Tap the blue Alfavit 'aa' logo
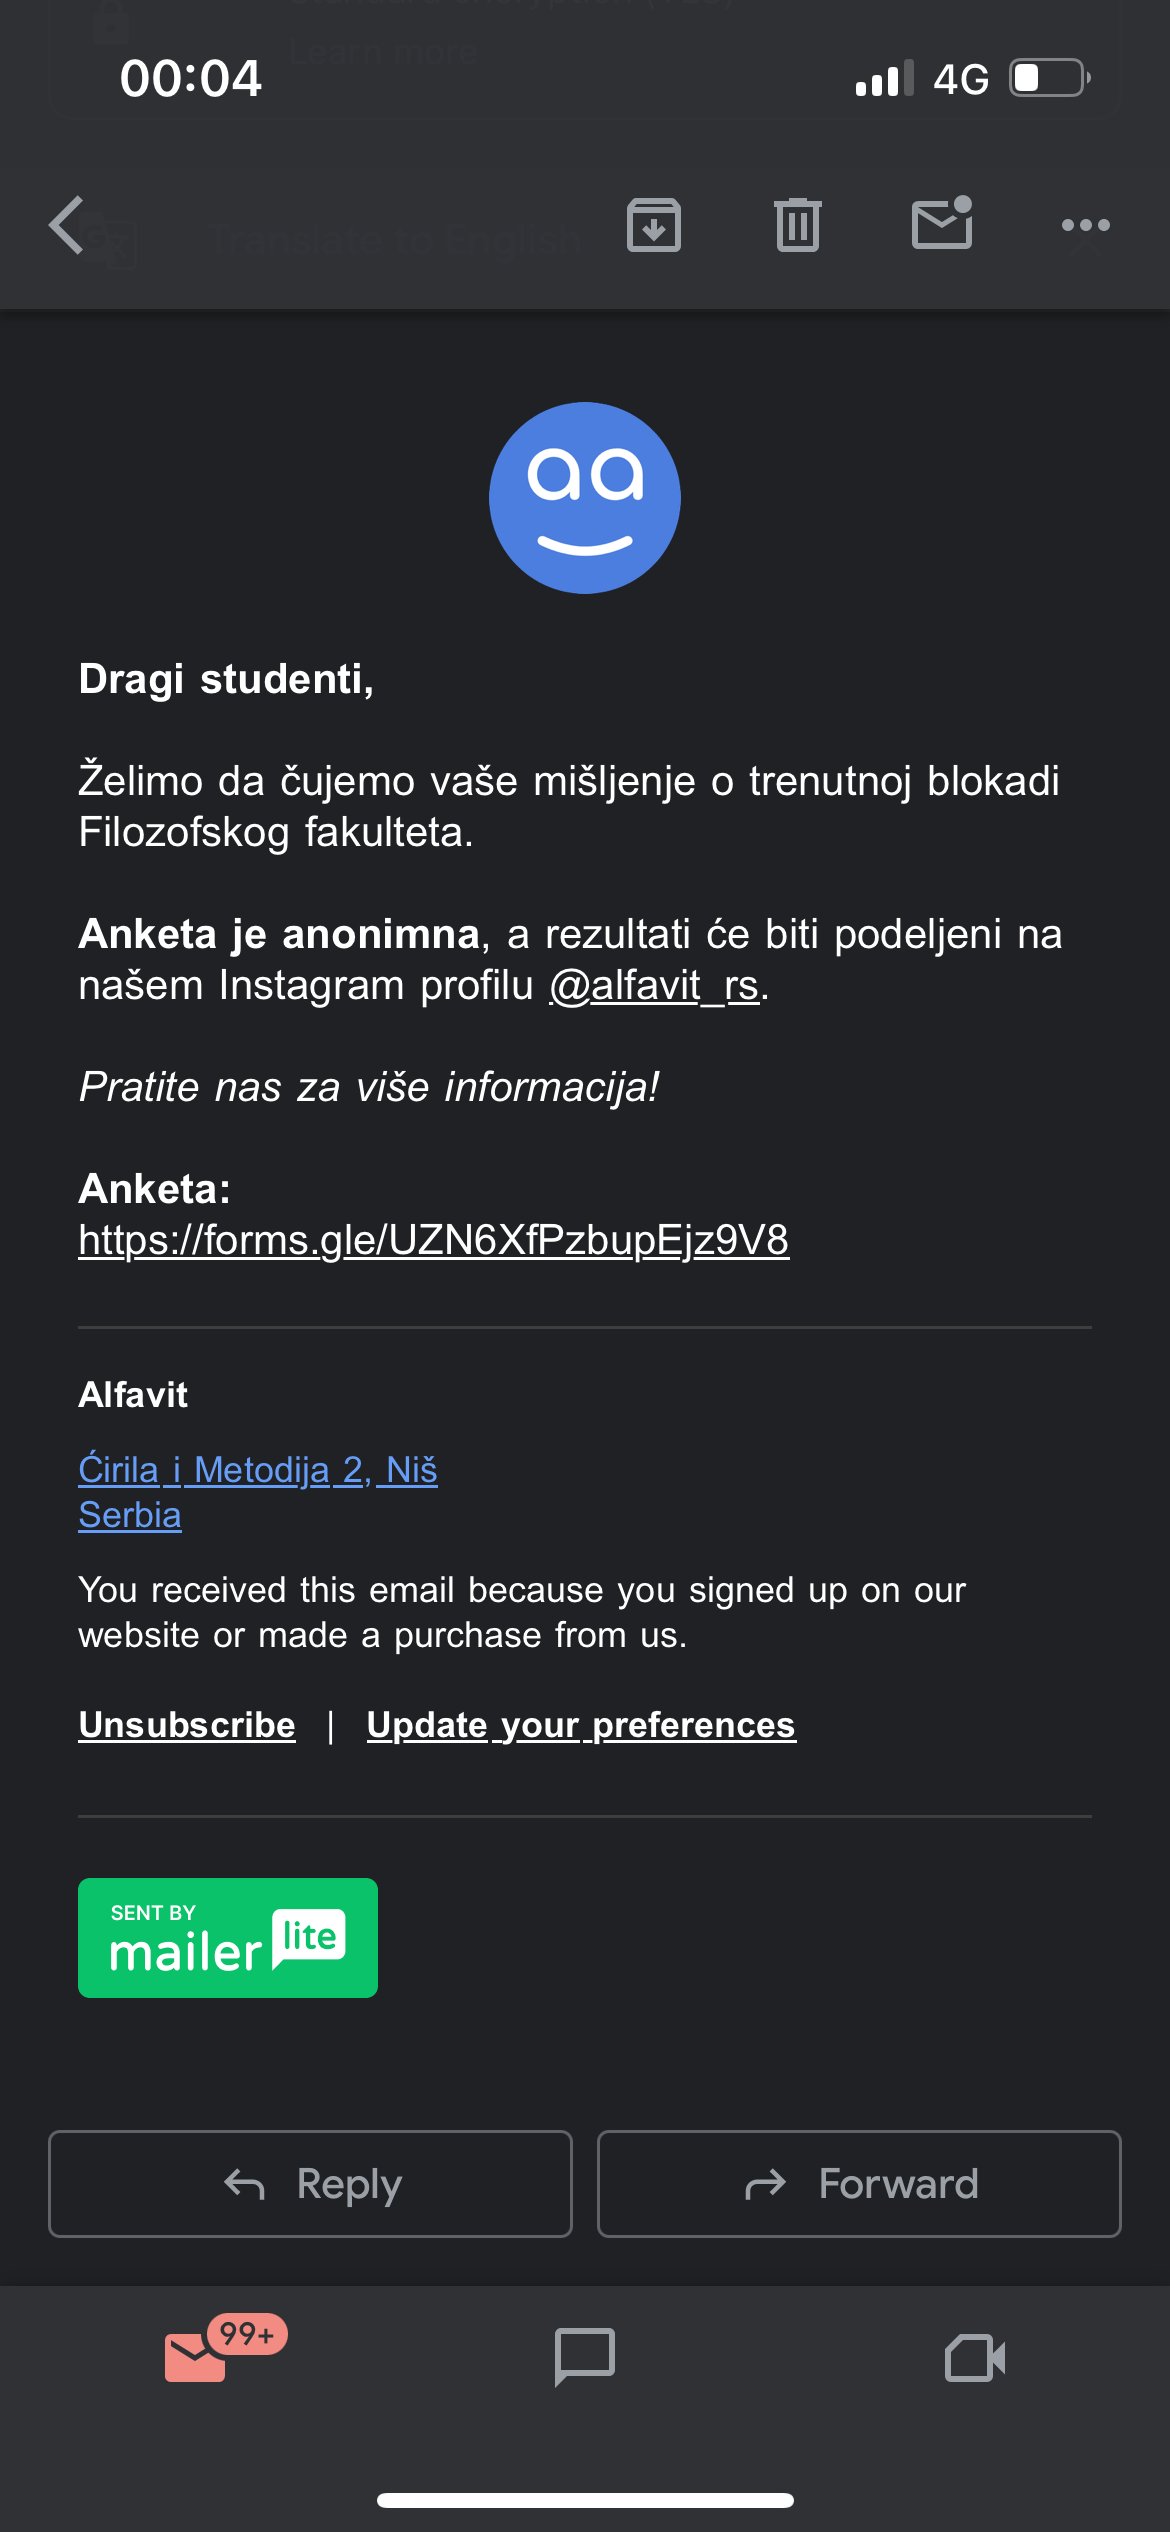The width and height of the screenshot is (1170, 2532). click(x=584, y=497)
